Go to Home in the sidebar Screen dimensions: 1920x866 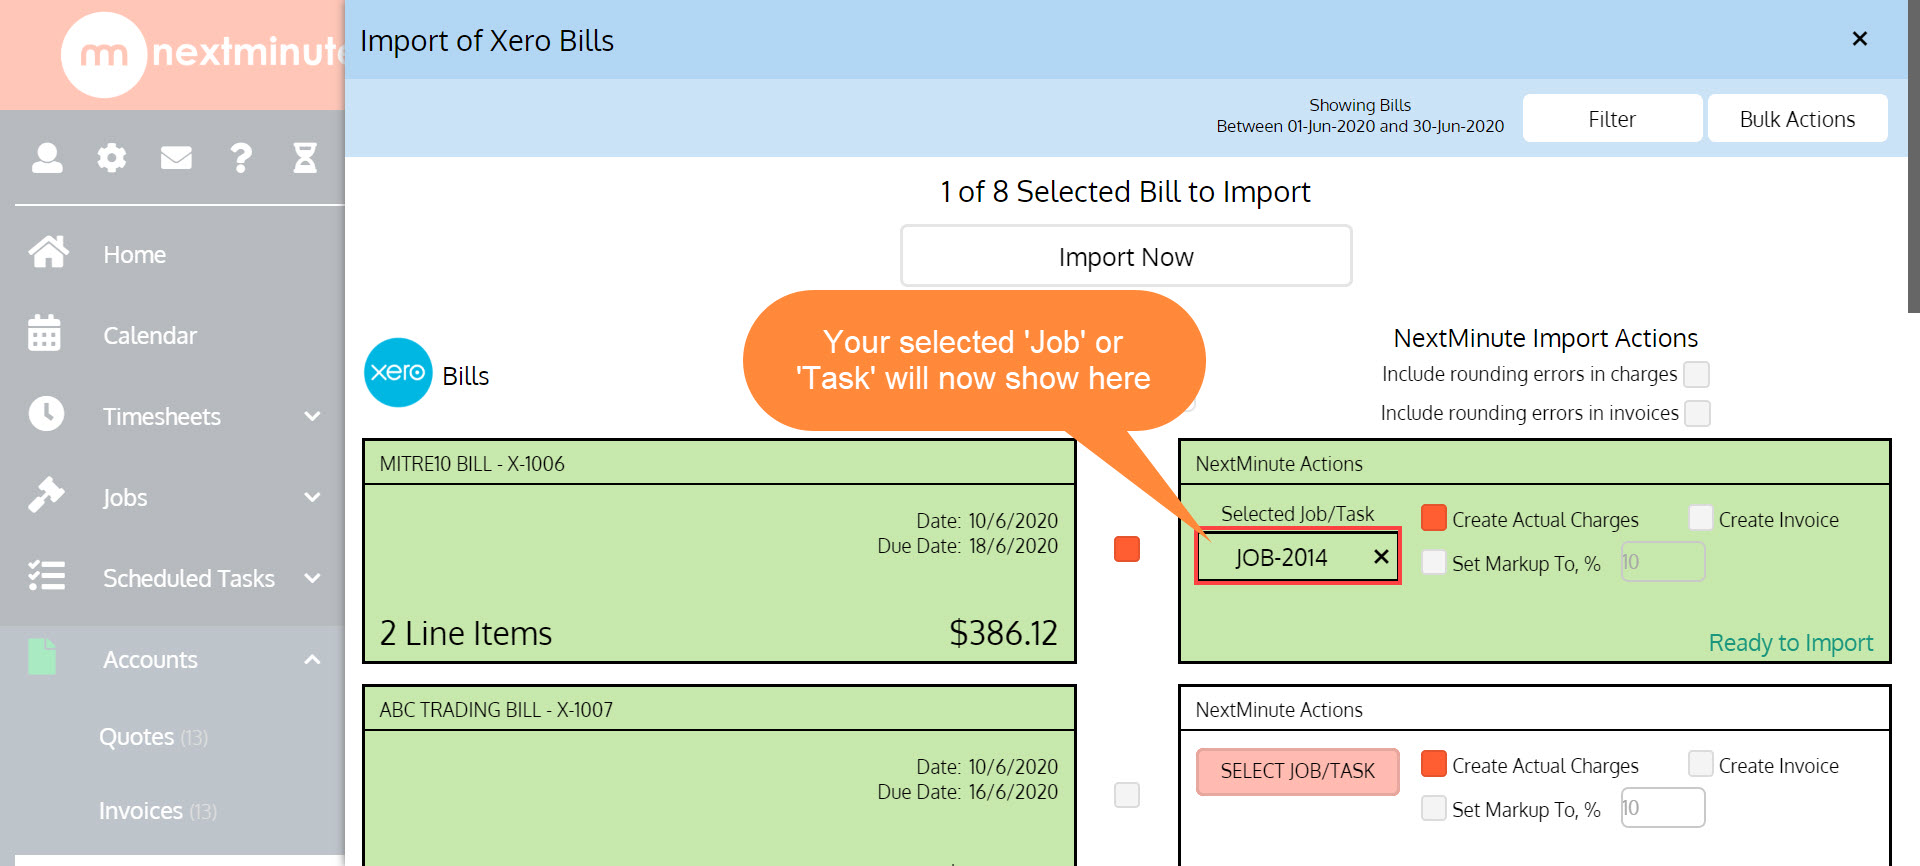pos(134,255)
